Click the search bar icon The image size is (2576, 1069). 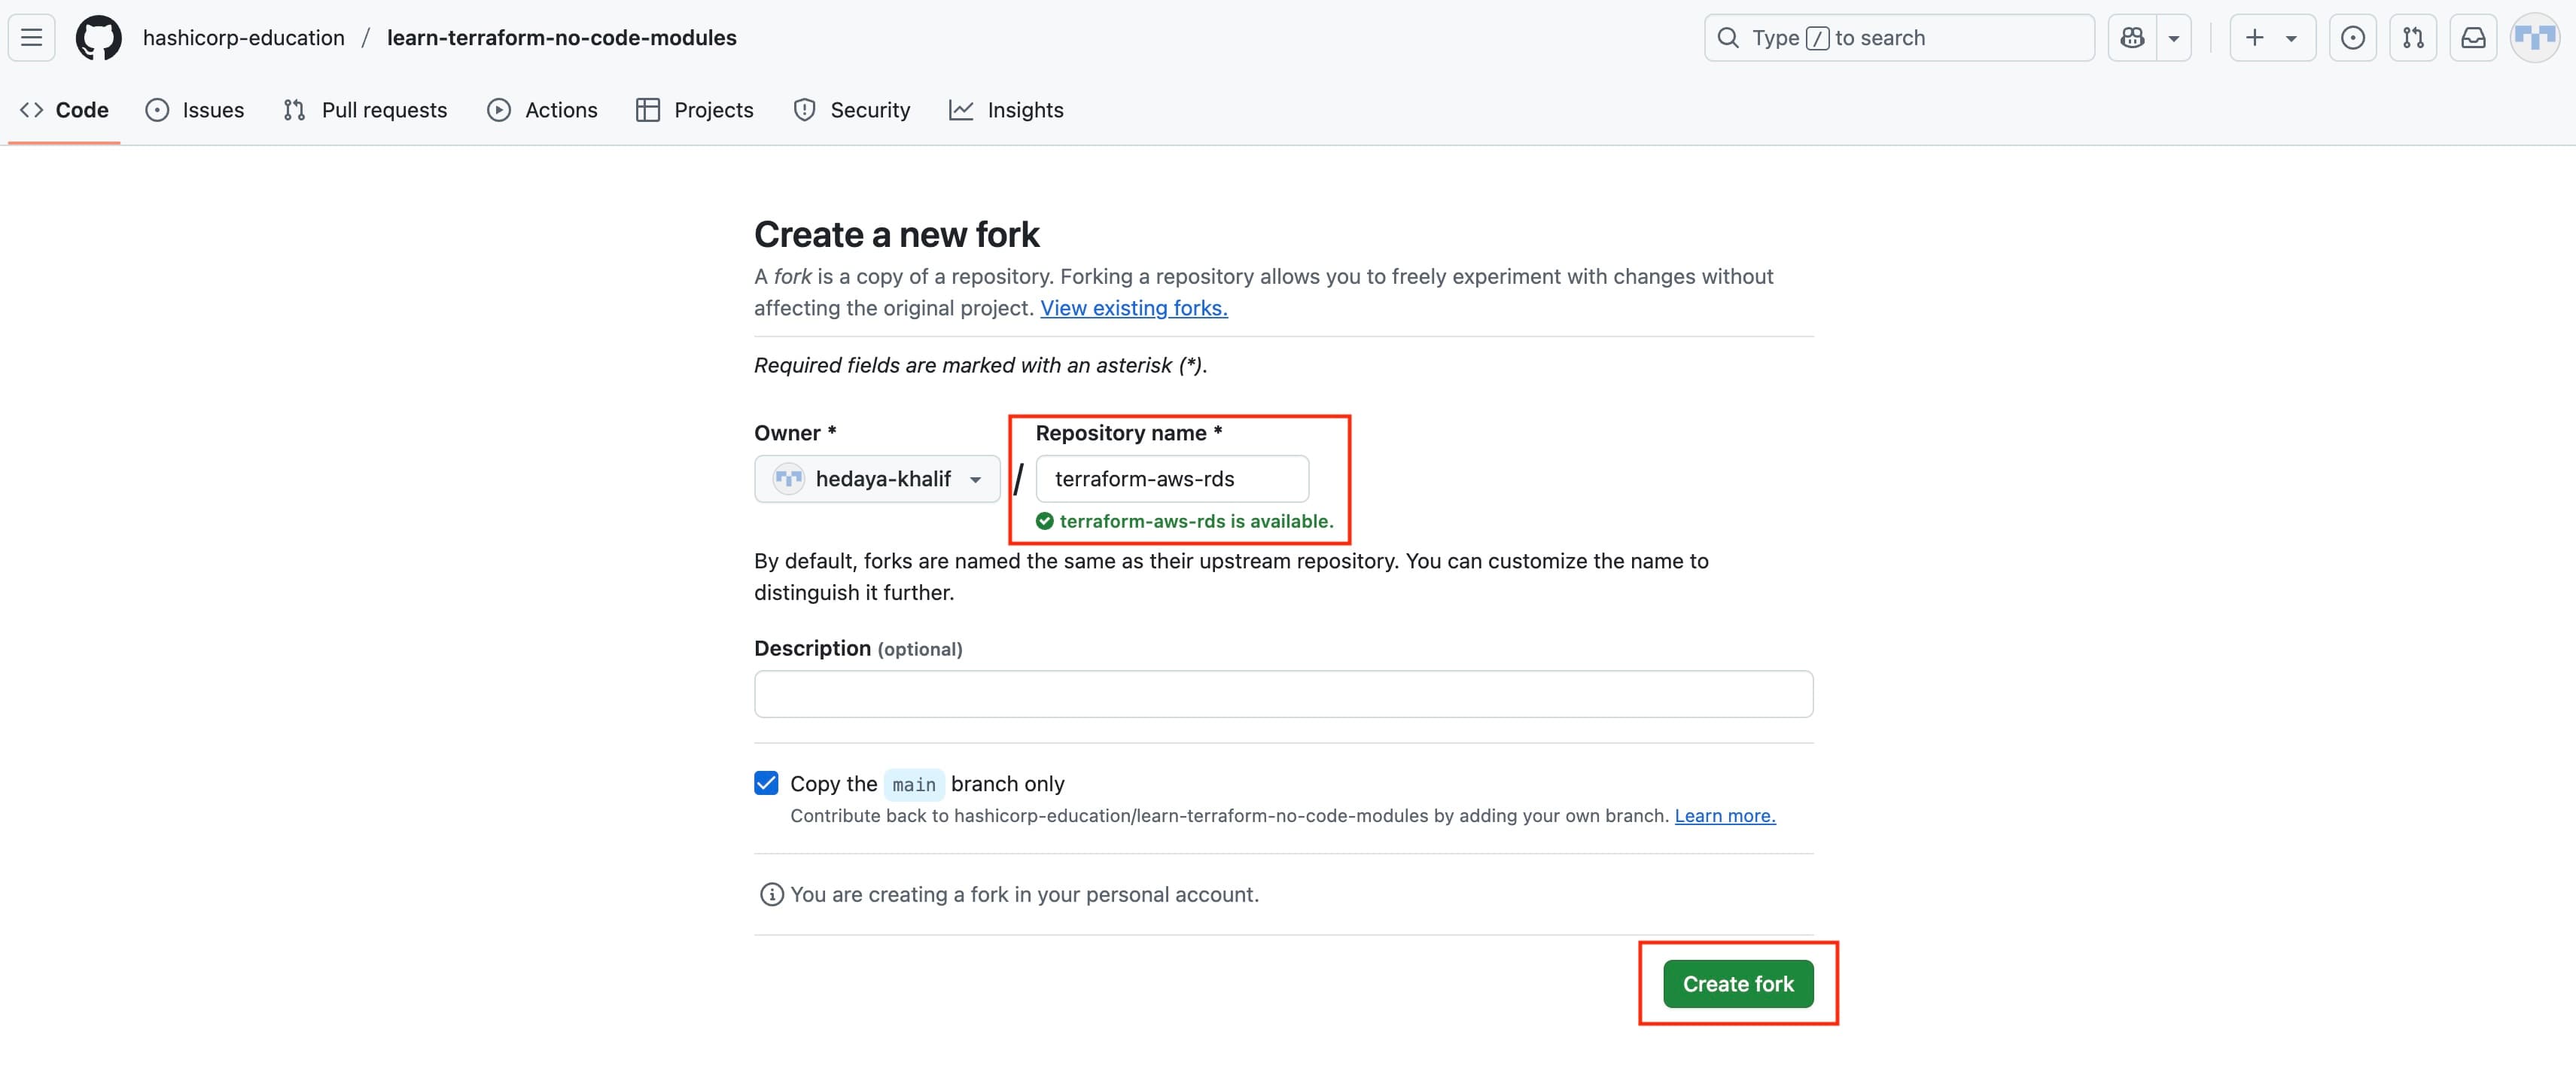tap(1728, 37)
